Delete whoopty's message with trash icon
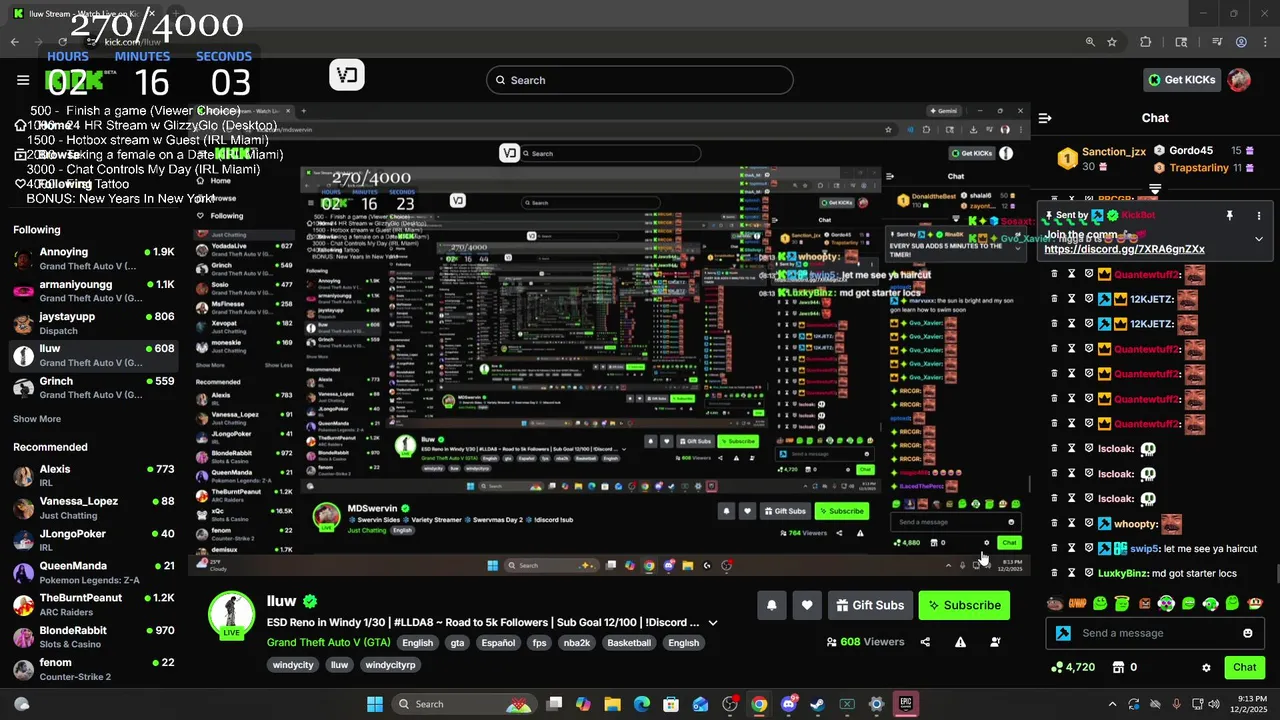 pyautogui.click(x=1054, y=524)
